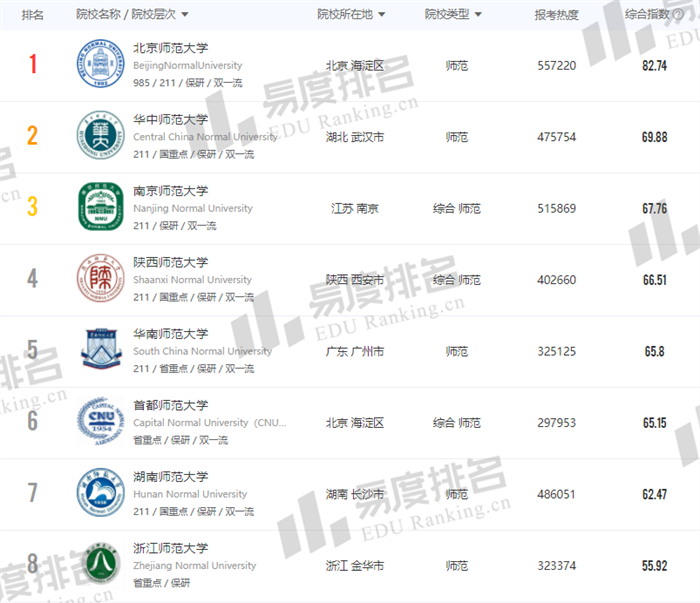Screen dimensions: 700x603
Task: Click Shaanxi Normal University red logo
Action: click(100, 278)
